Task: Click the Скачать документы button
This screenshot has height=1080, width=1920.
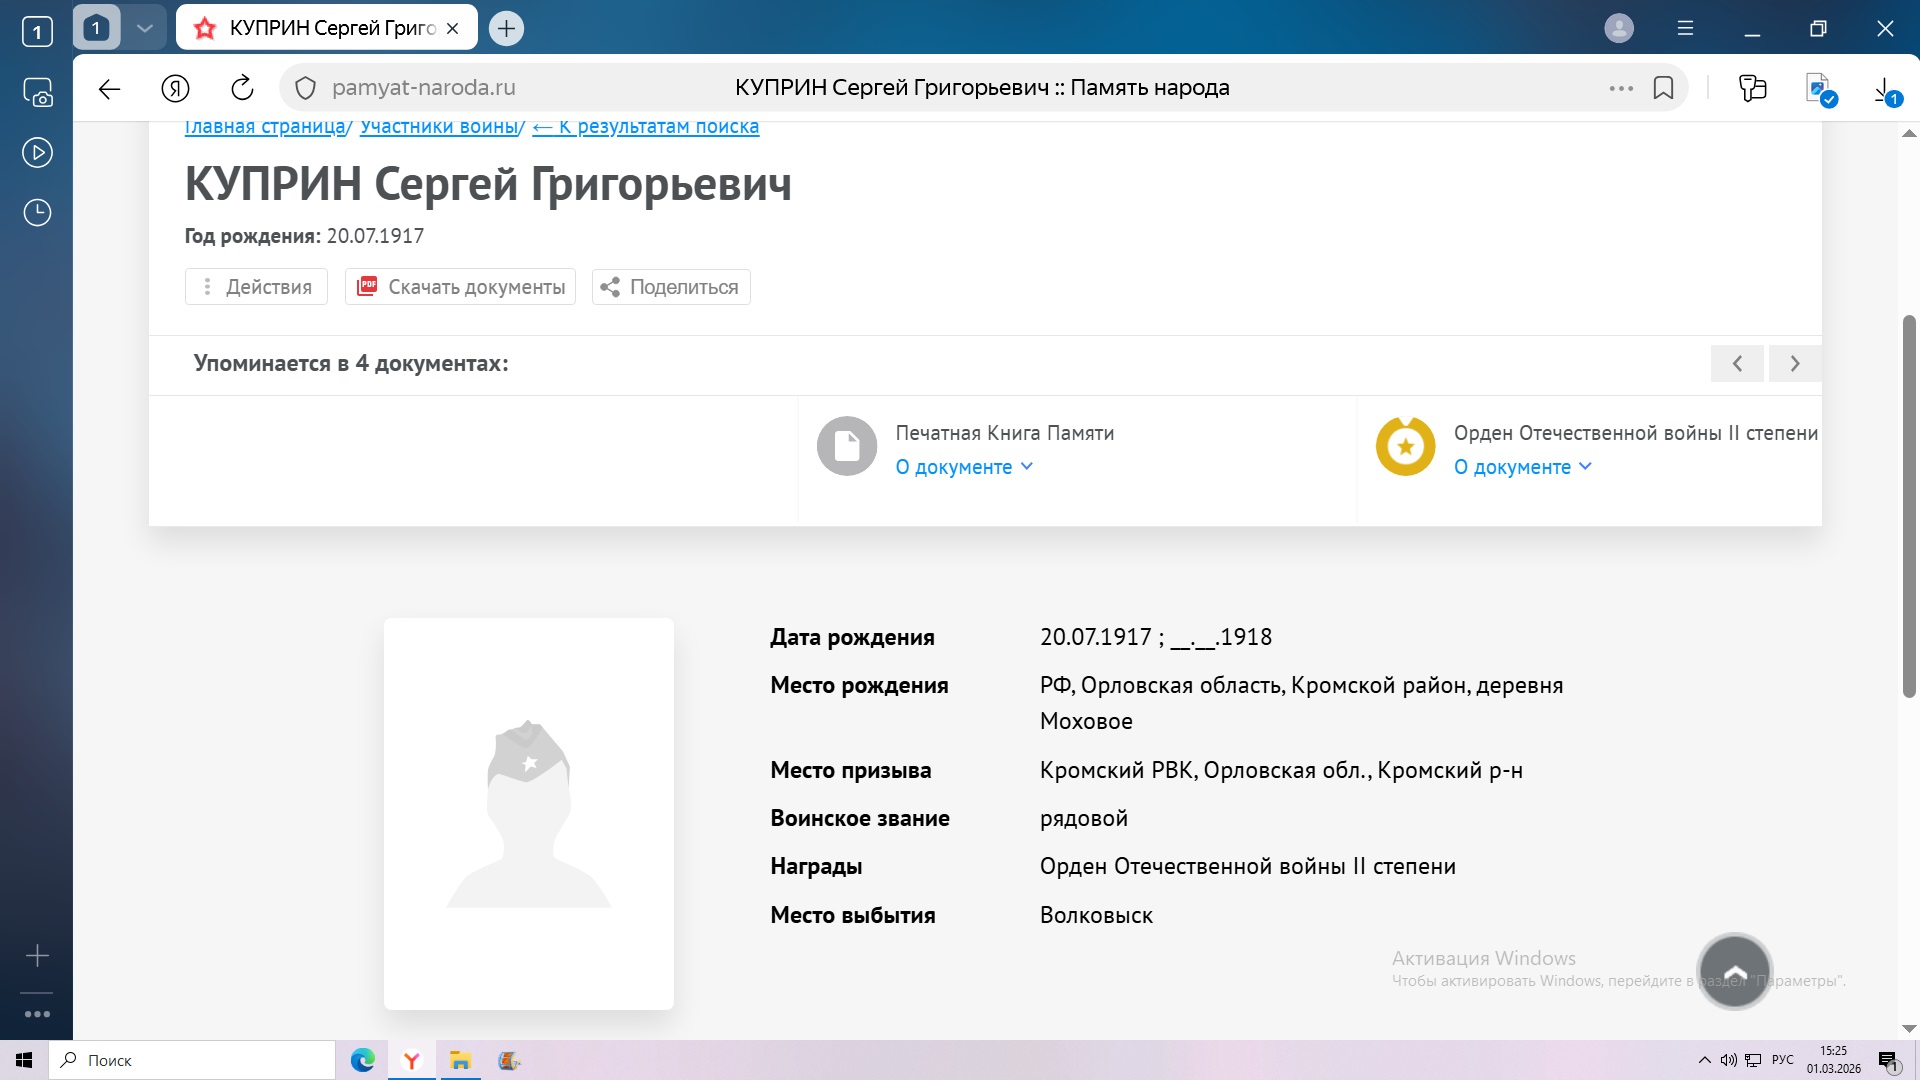Action: tap(460, 287)
